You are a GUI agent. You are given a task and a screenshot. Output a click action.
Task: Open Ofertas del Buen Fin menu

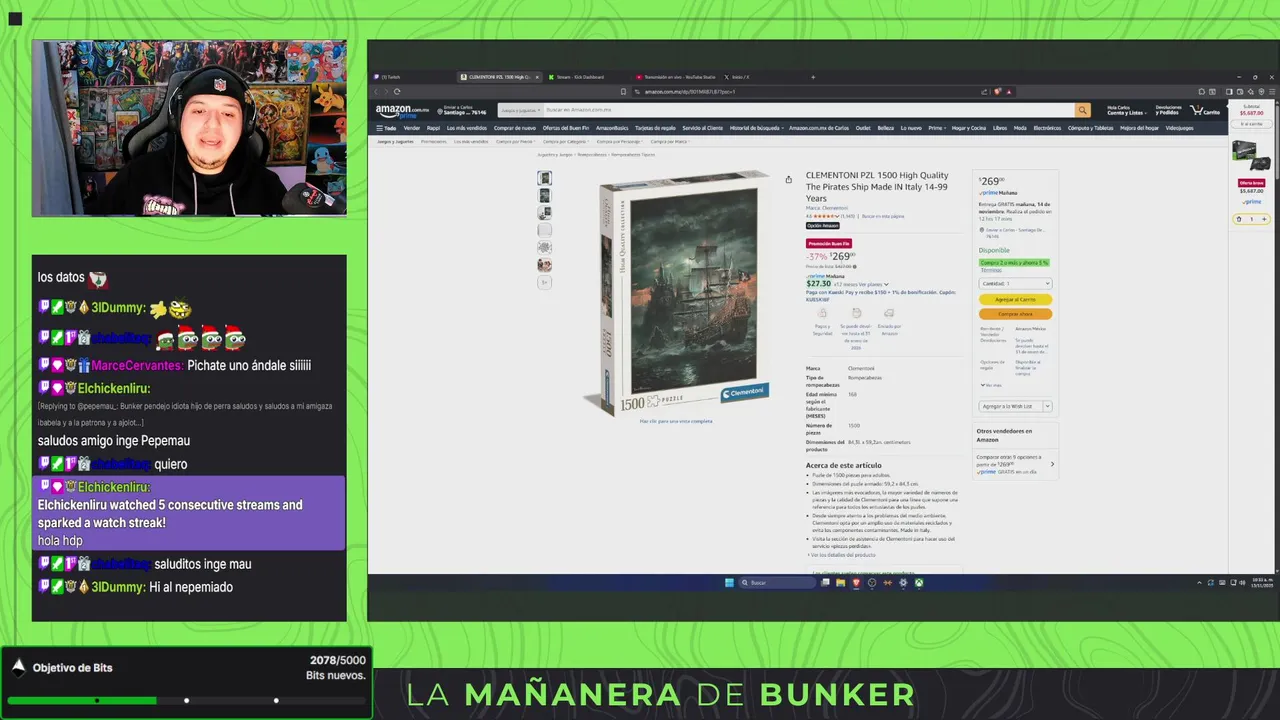click(565, 128)
